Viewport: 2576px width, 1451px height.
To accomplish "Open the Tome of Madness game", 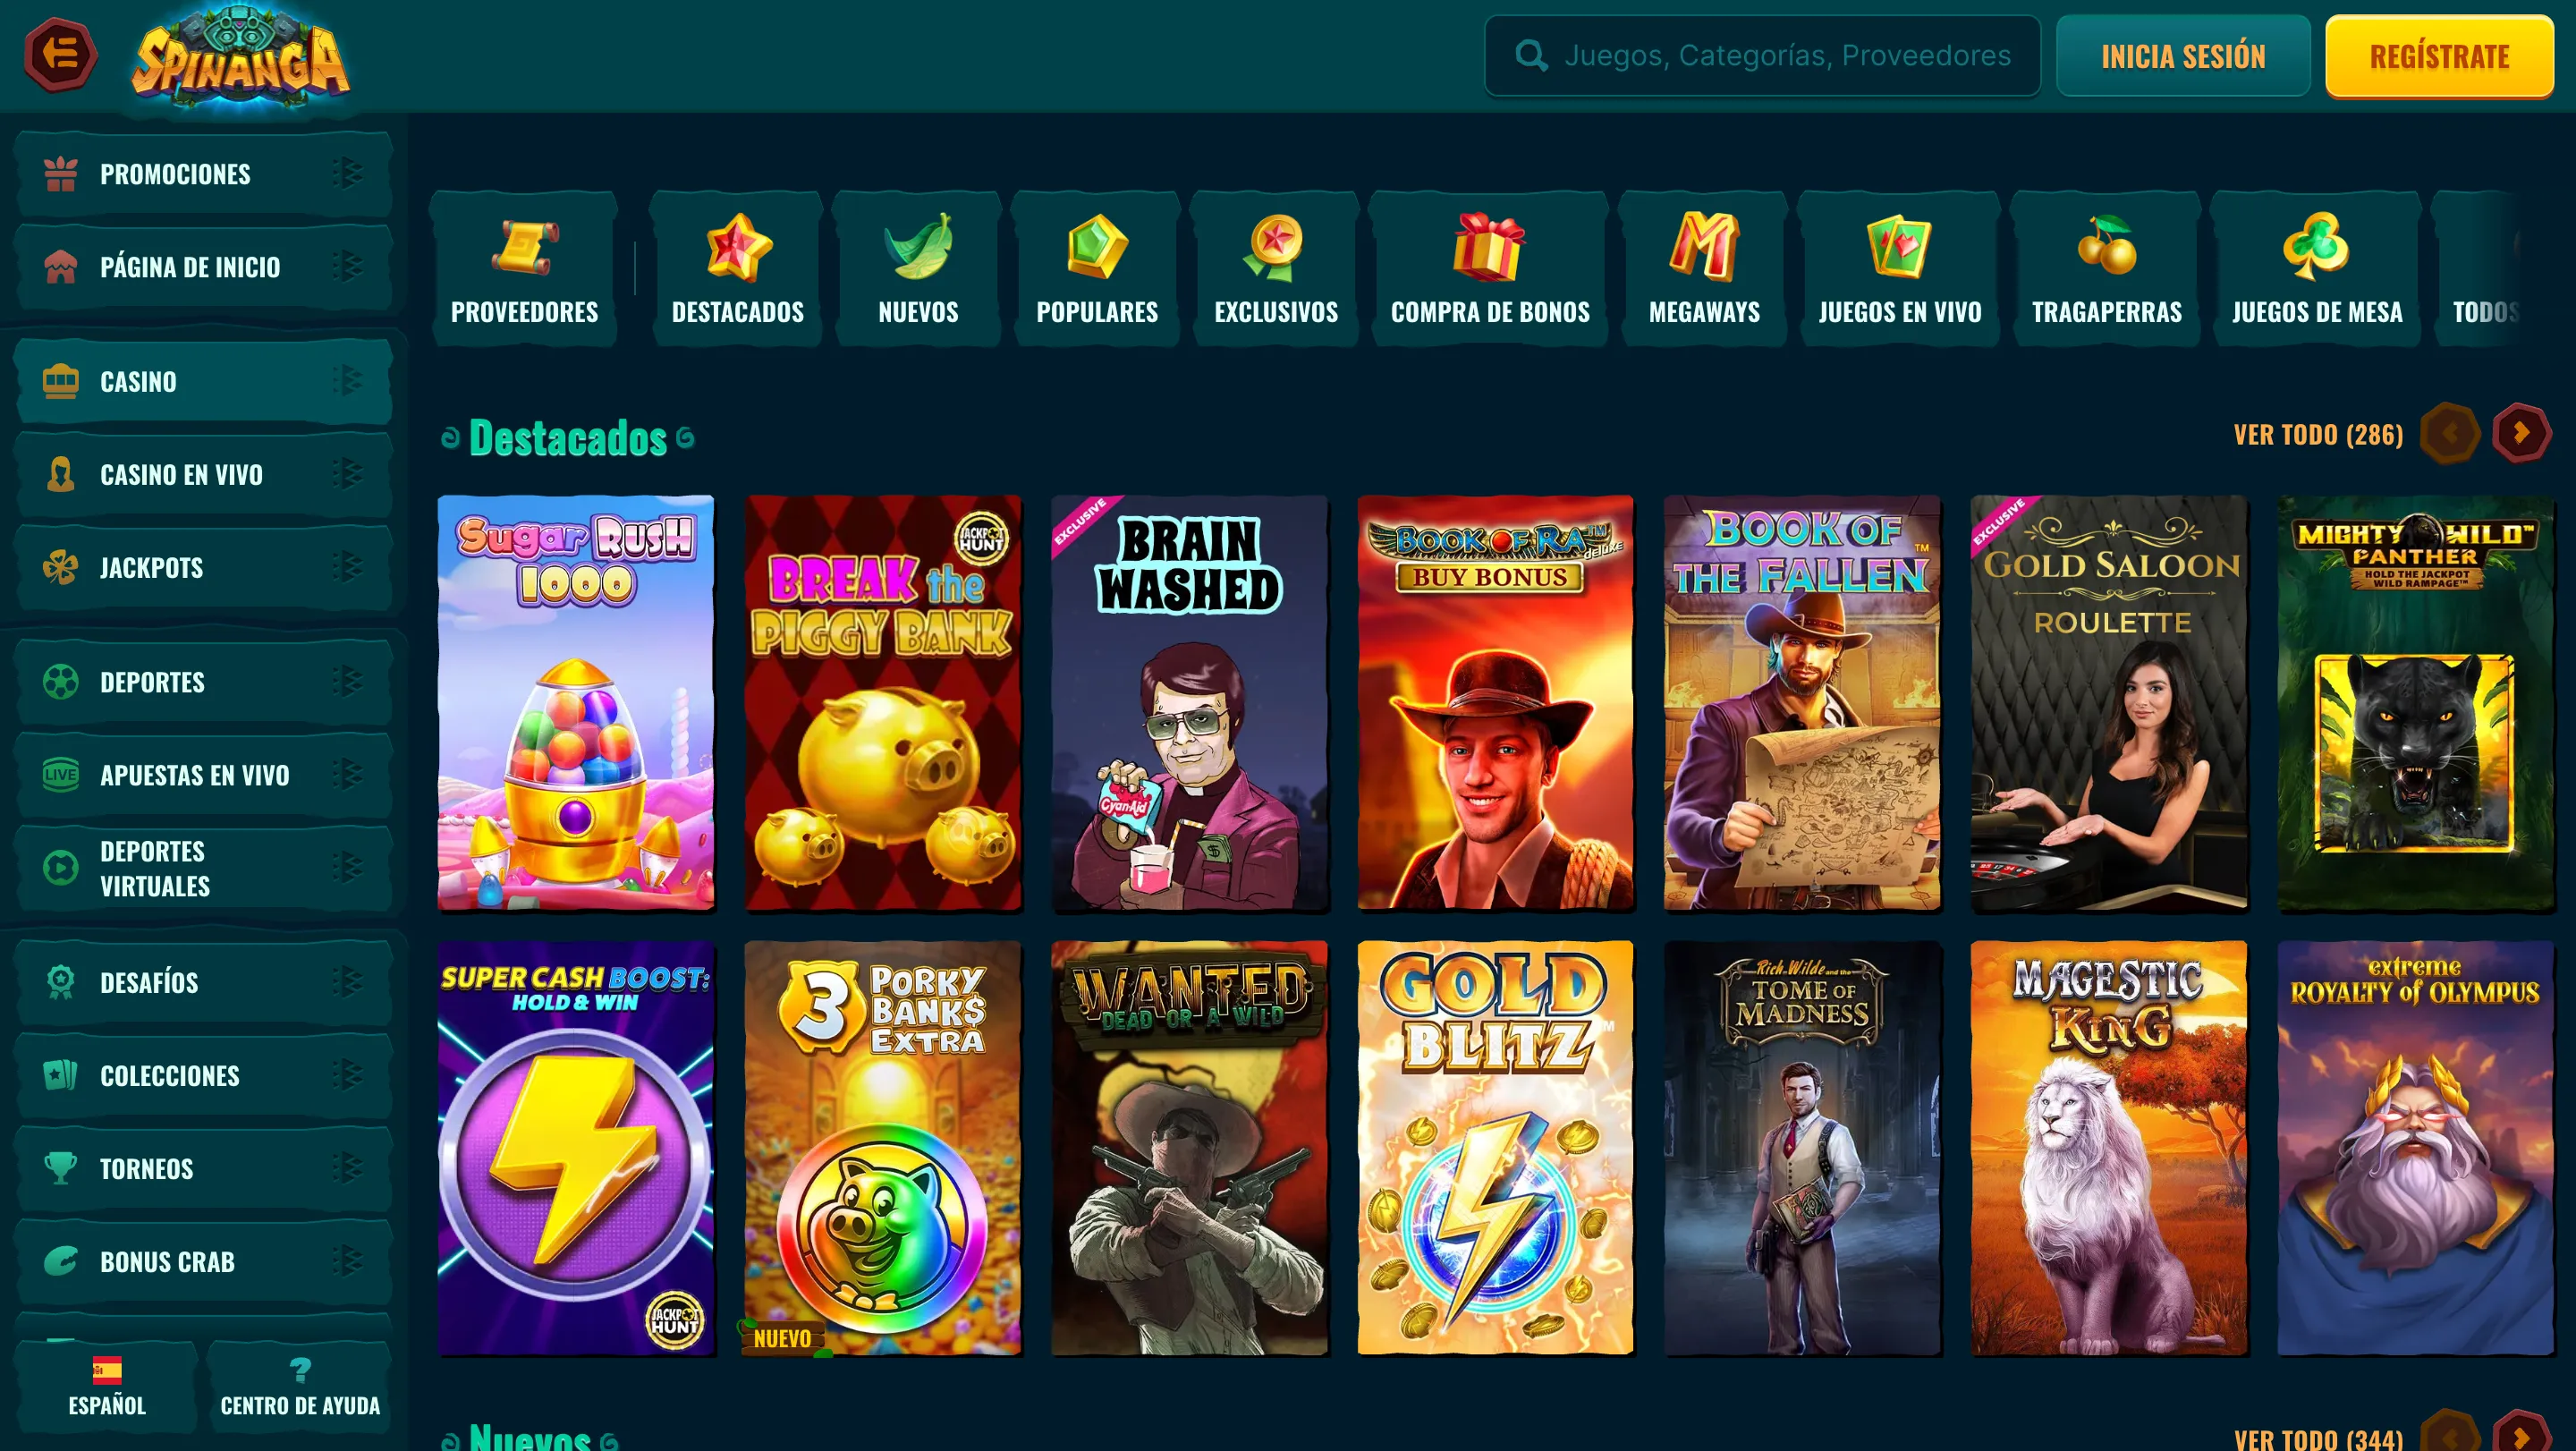I will [1803, 1148].
